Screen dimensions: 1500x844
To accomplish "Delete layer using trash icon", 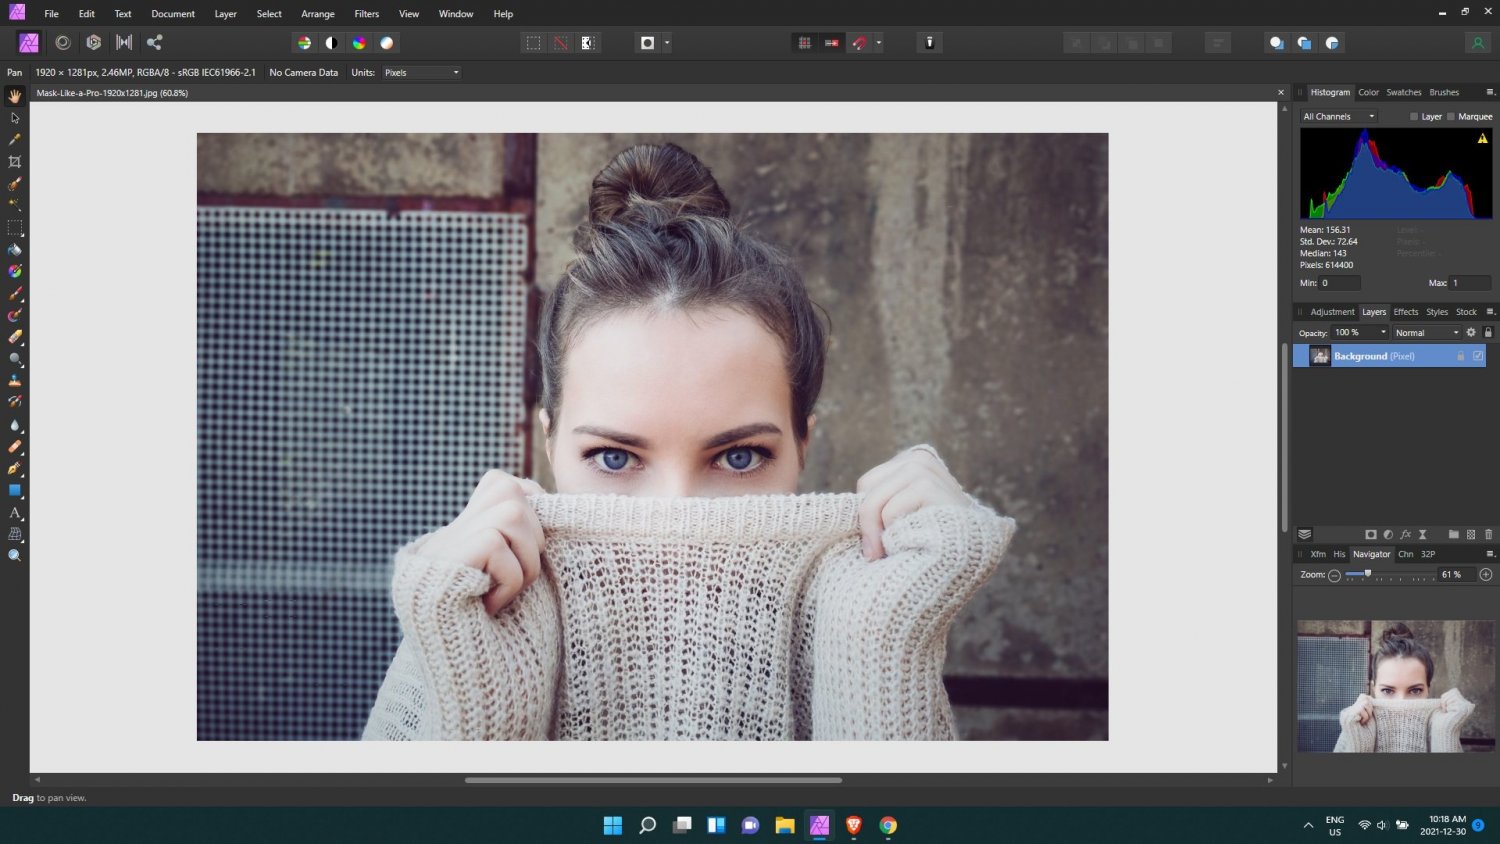I will [1488, 535].
